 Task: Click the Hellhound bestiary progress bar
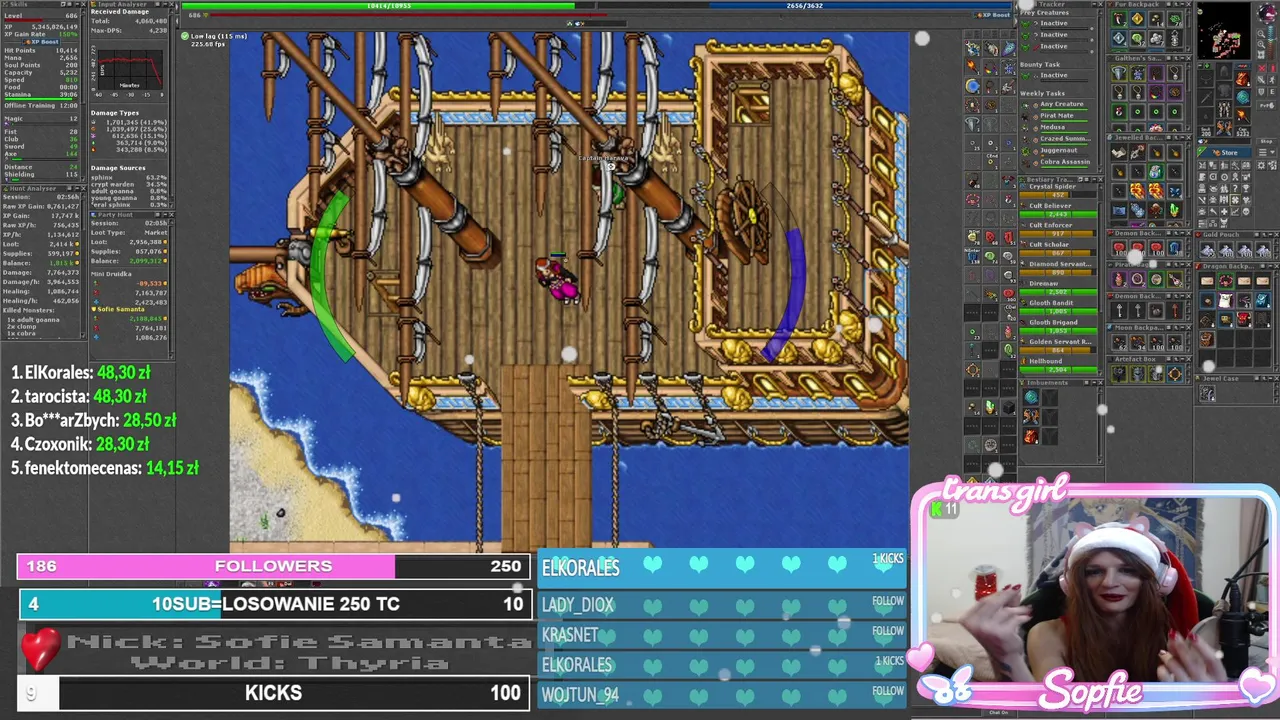(1058, 370)
